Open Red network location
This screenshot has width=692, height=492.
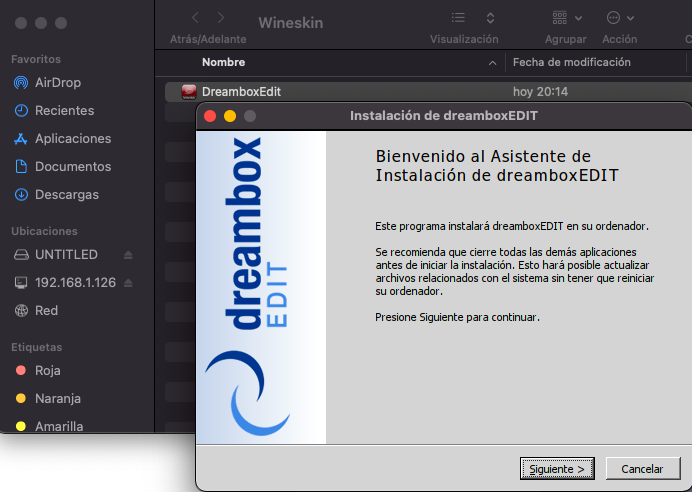pos(46,311)
